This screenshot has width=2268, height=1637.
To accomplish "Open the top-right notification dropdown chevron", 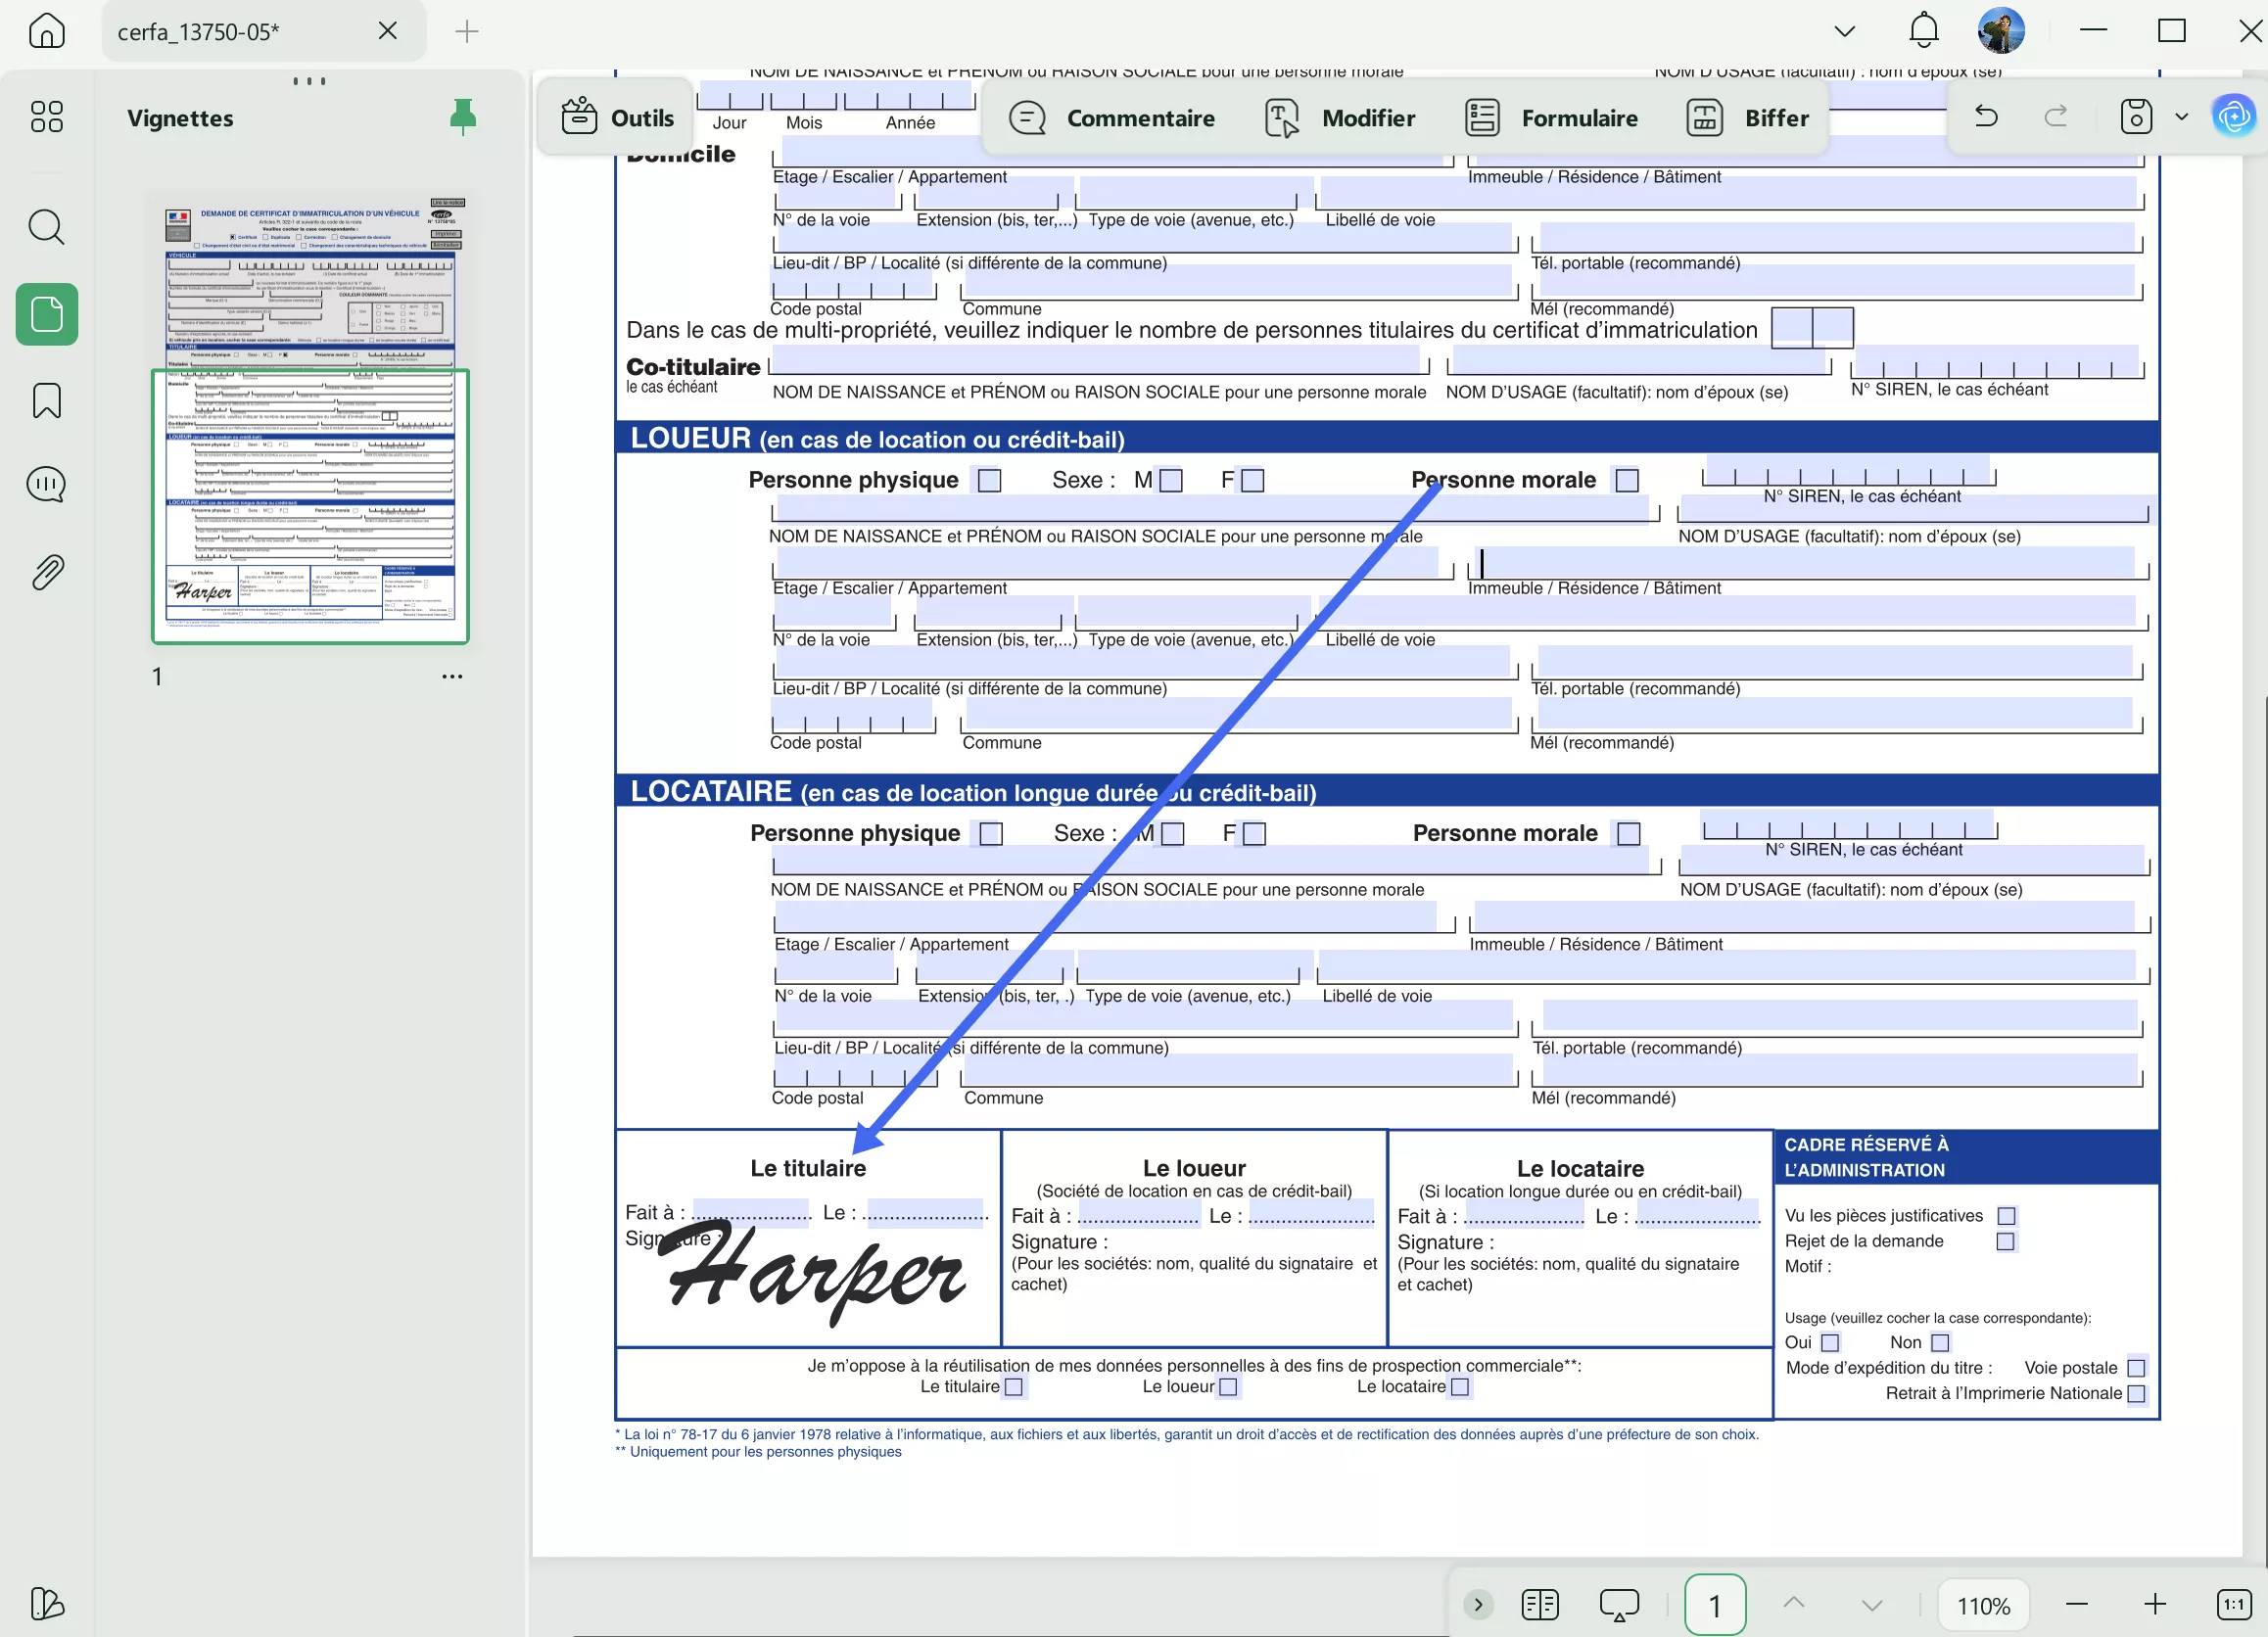I will click(x=1844, y=30).
